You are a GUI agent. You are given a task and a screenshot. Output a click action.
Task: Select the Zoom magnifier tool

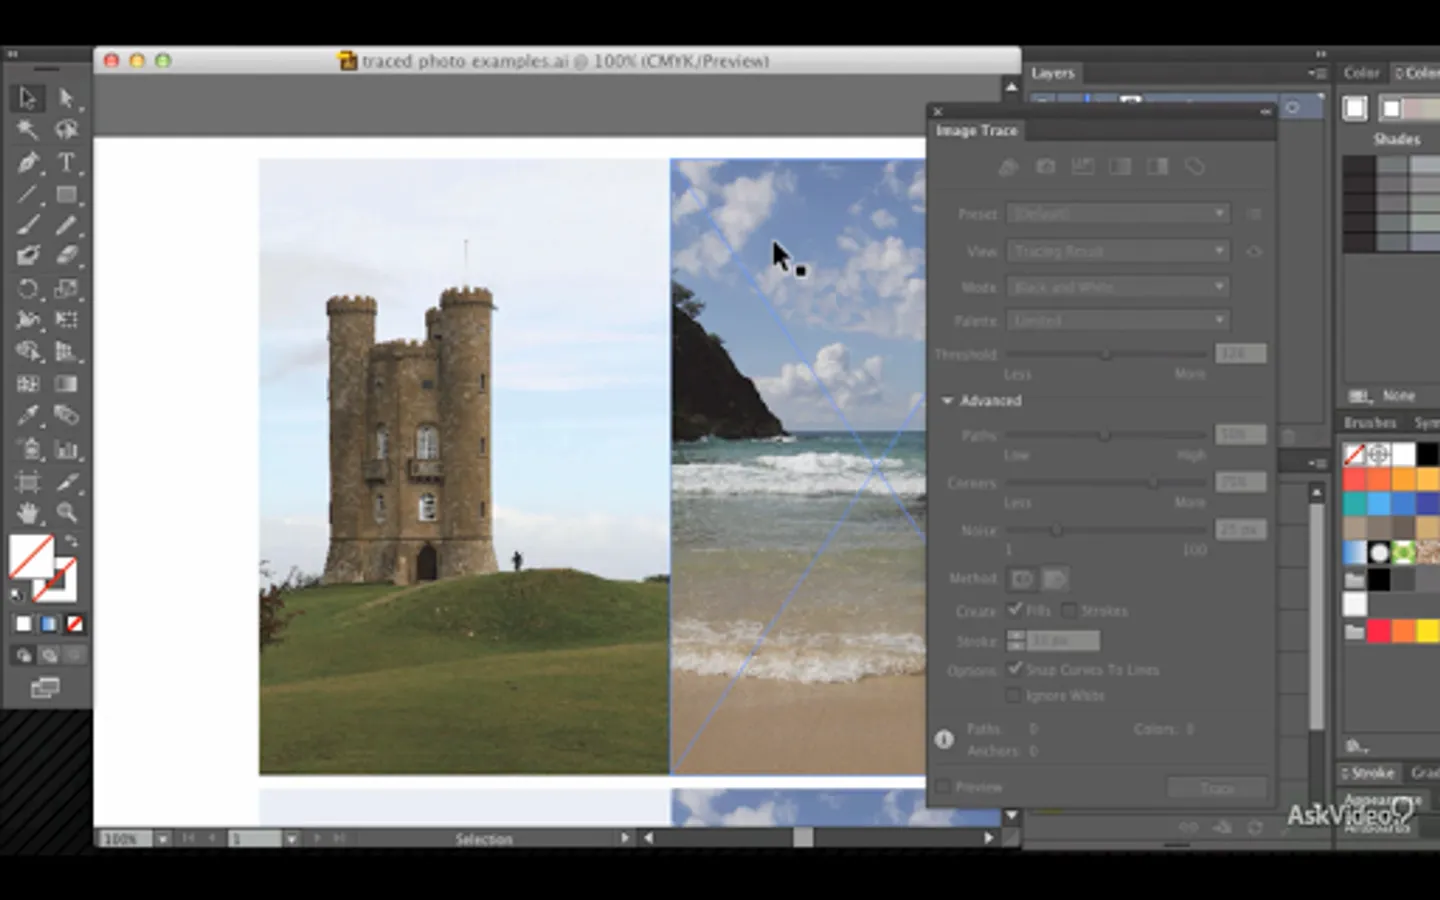coord(66,513)
